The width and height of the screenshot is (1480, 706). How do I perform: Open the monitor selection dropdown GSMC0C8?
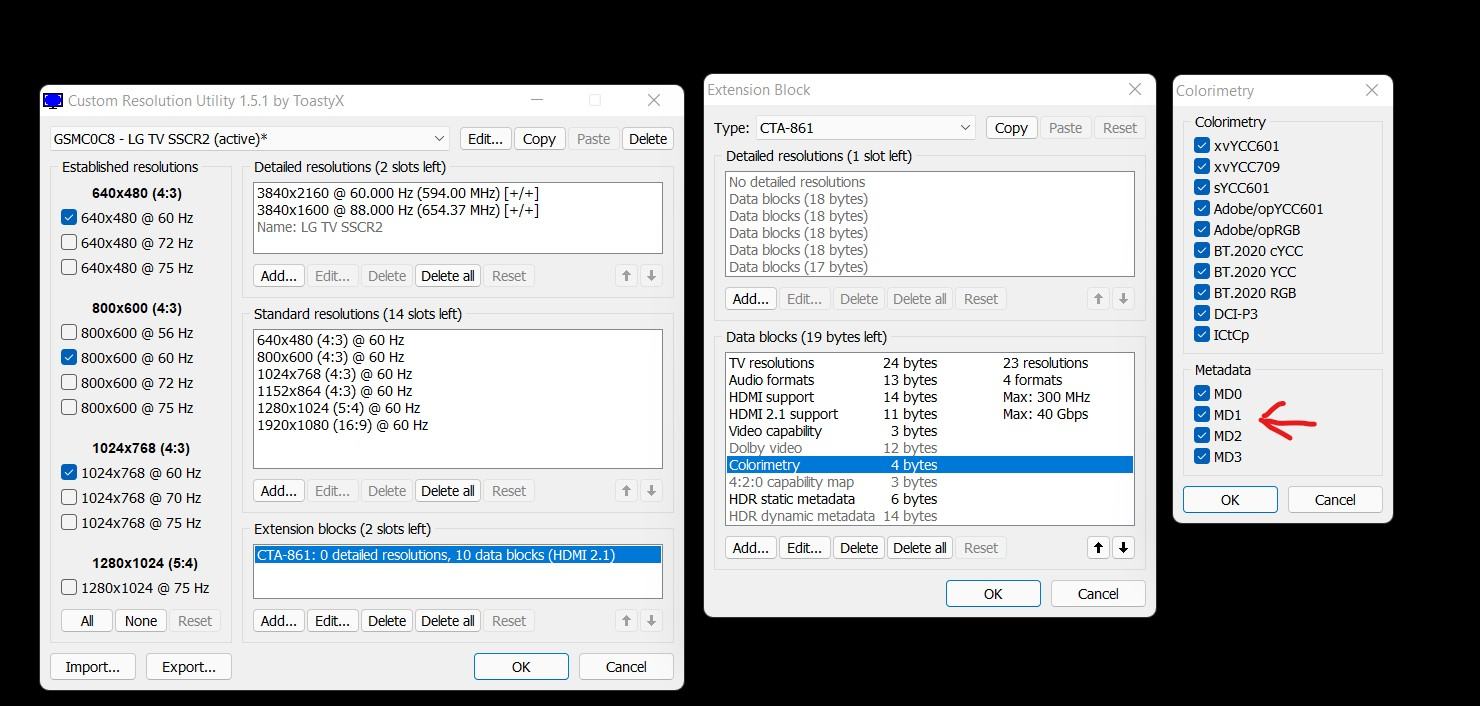(x=250, y=139)
